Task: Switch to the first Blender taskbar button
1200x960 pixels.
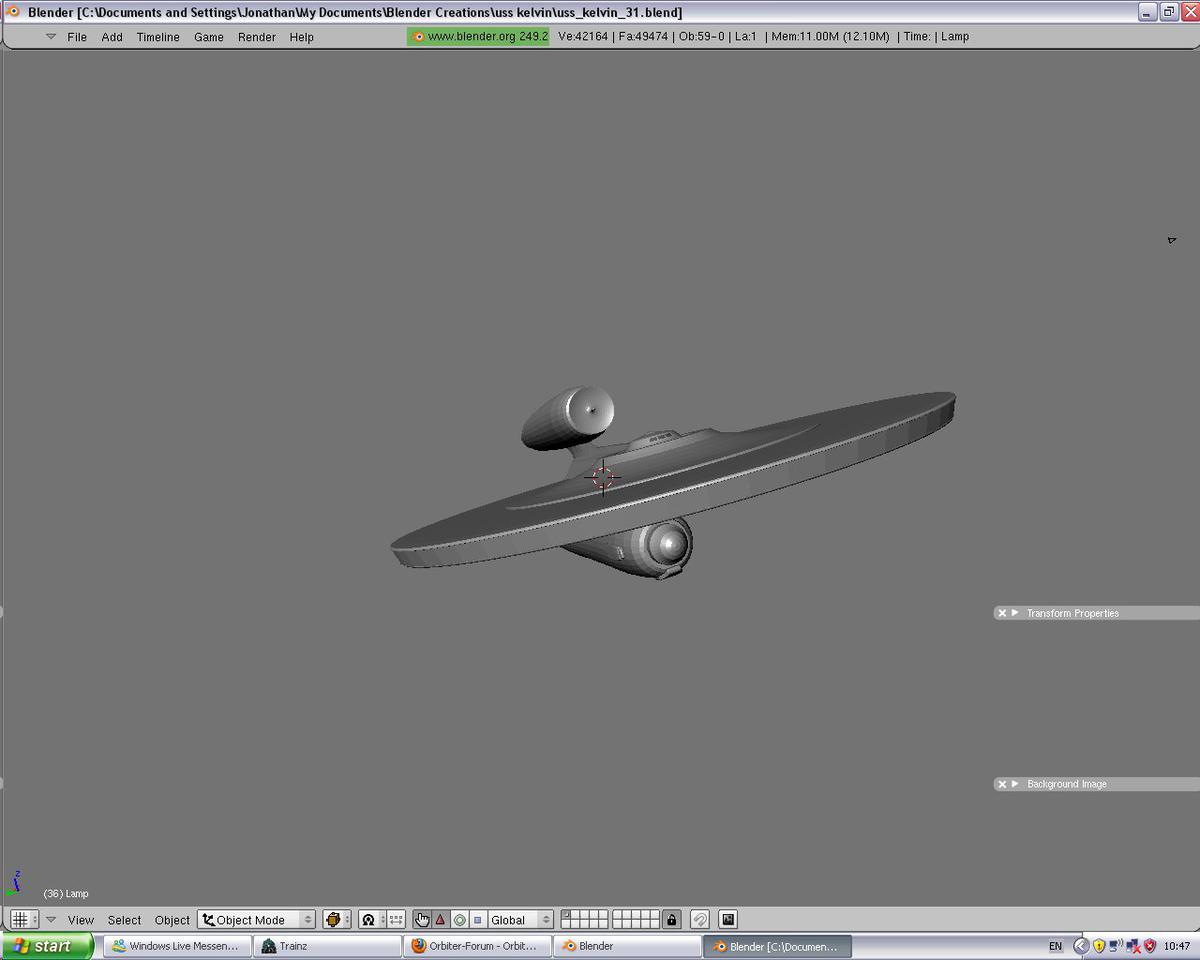Action: pyautogui.click(x=627, y=946)
